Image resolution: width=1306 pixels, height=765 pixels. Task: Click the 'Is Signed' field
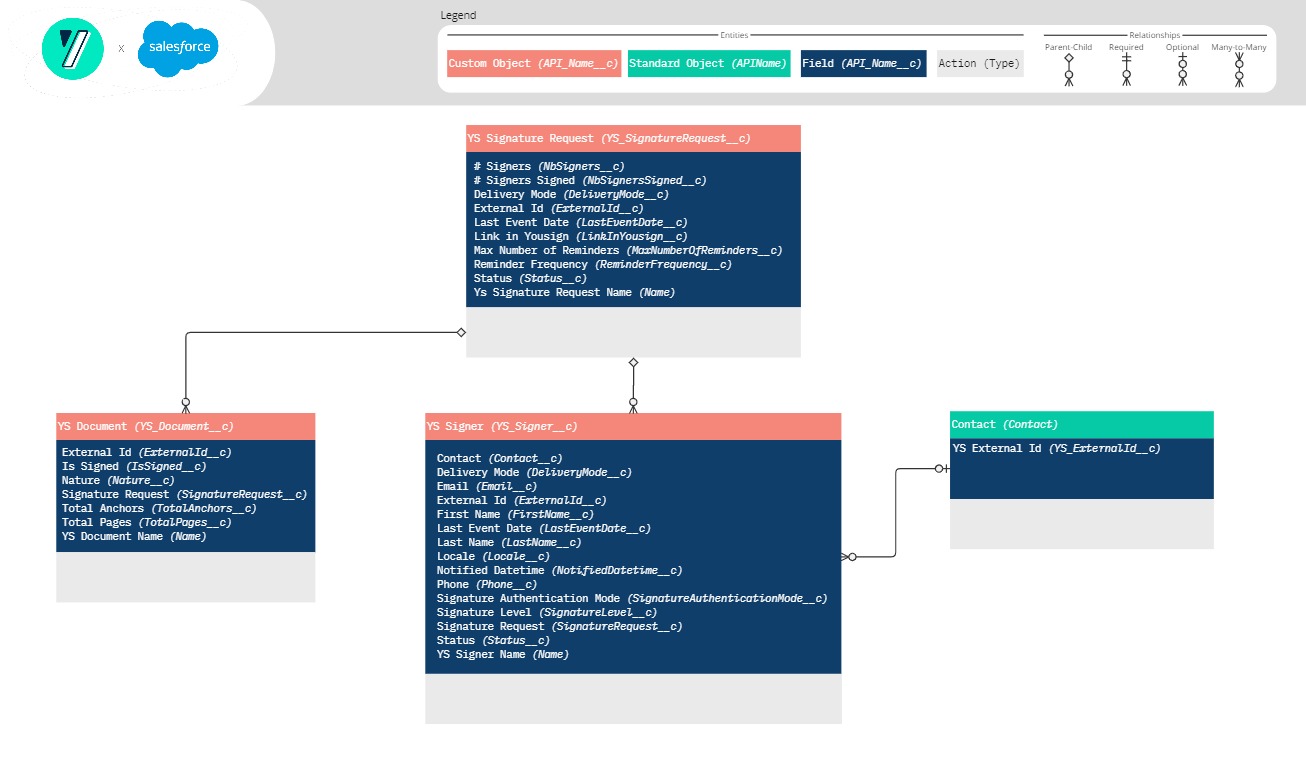coord(134,466)
